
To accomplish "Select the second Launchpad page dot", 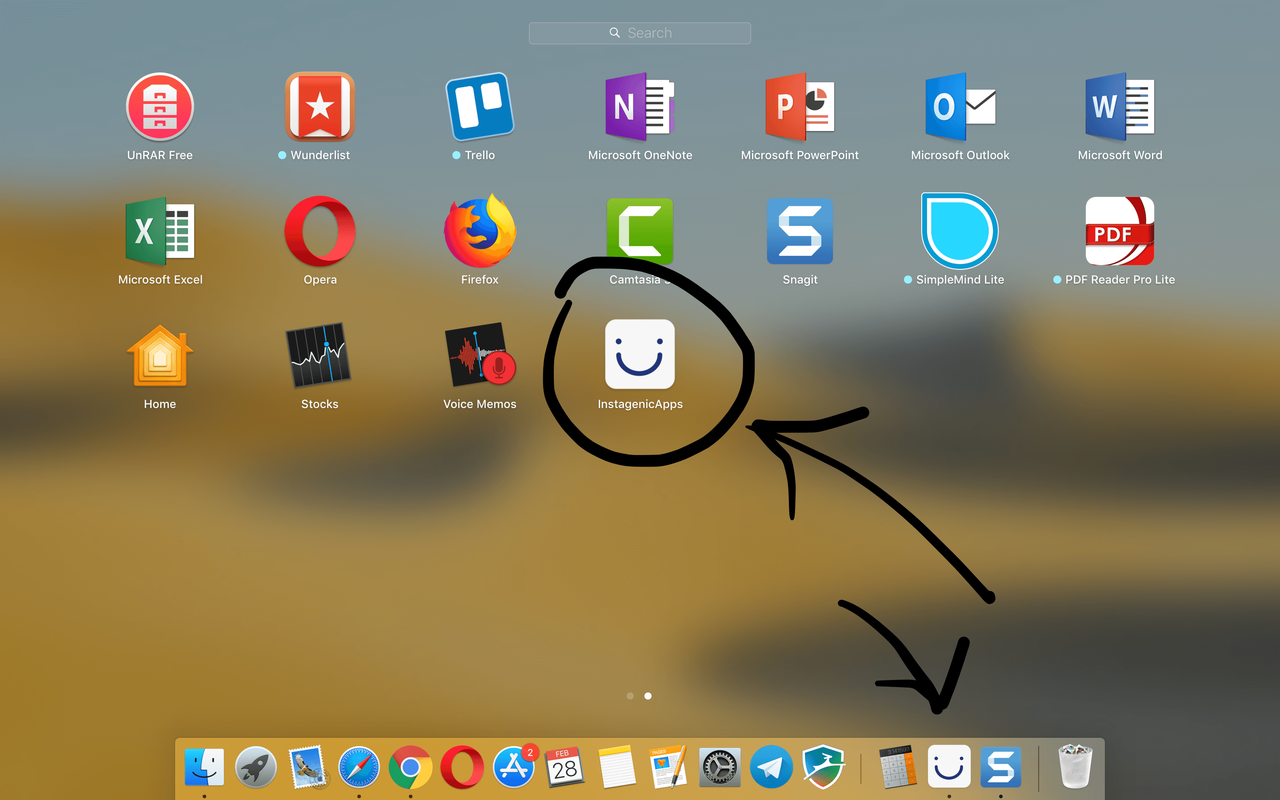I will (648, 695).
